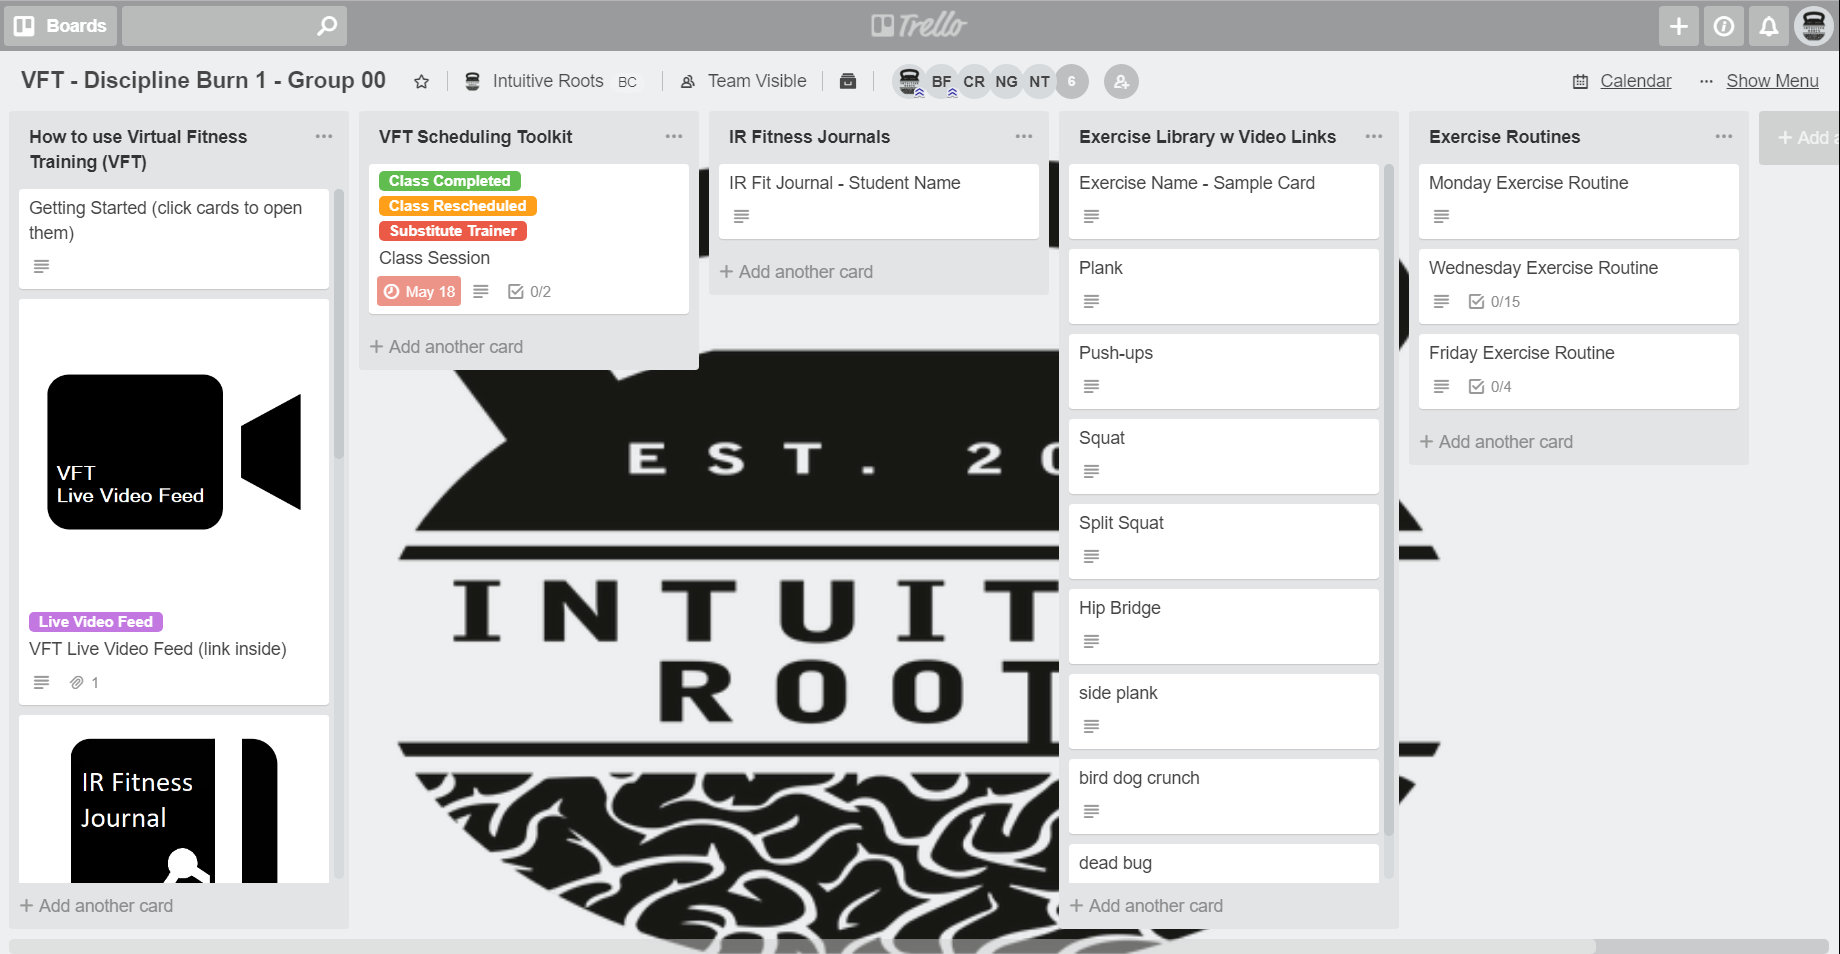Add another card to How to use VFT list
Image resolution: width=1840 pixels, height=954 pixels.
(x=96, y=906)
